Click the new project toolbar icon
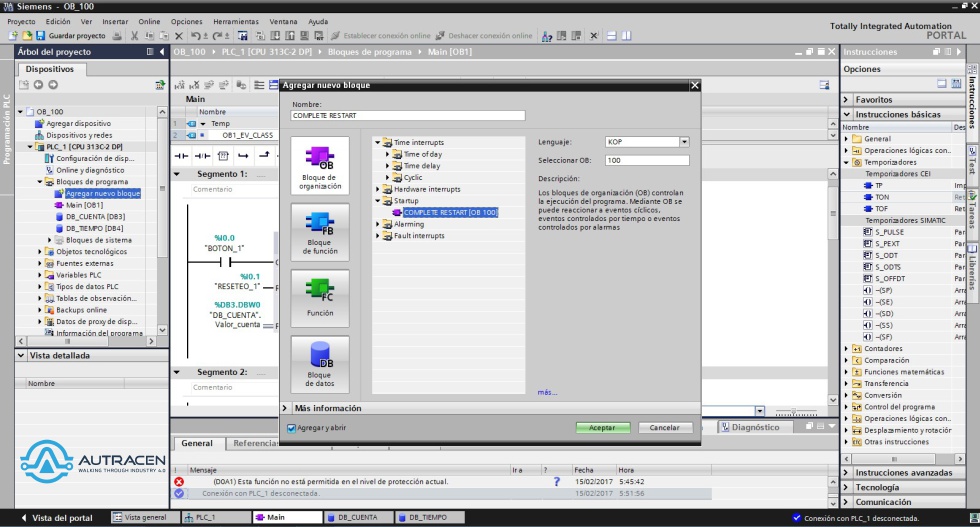The height and width of the screenshot is (527, 980). coord(12,36)
